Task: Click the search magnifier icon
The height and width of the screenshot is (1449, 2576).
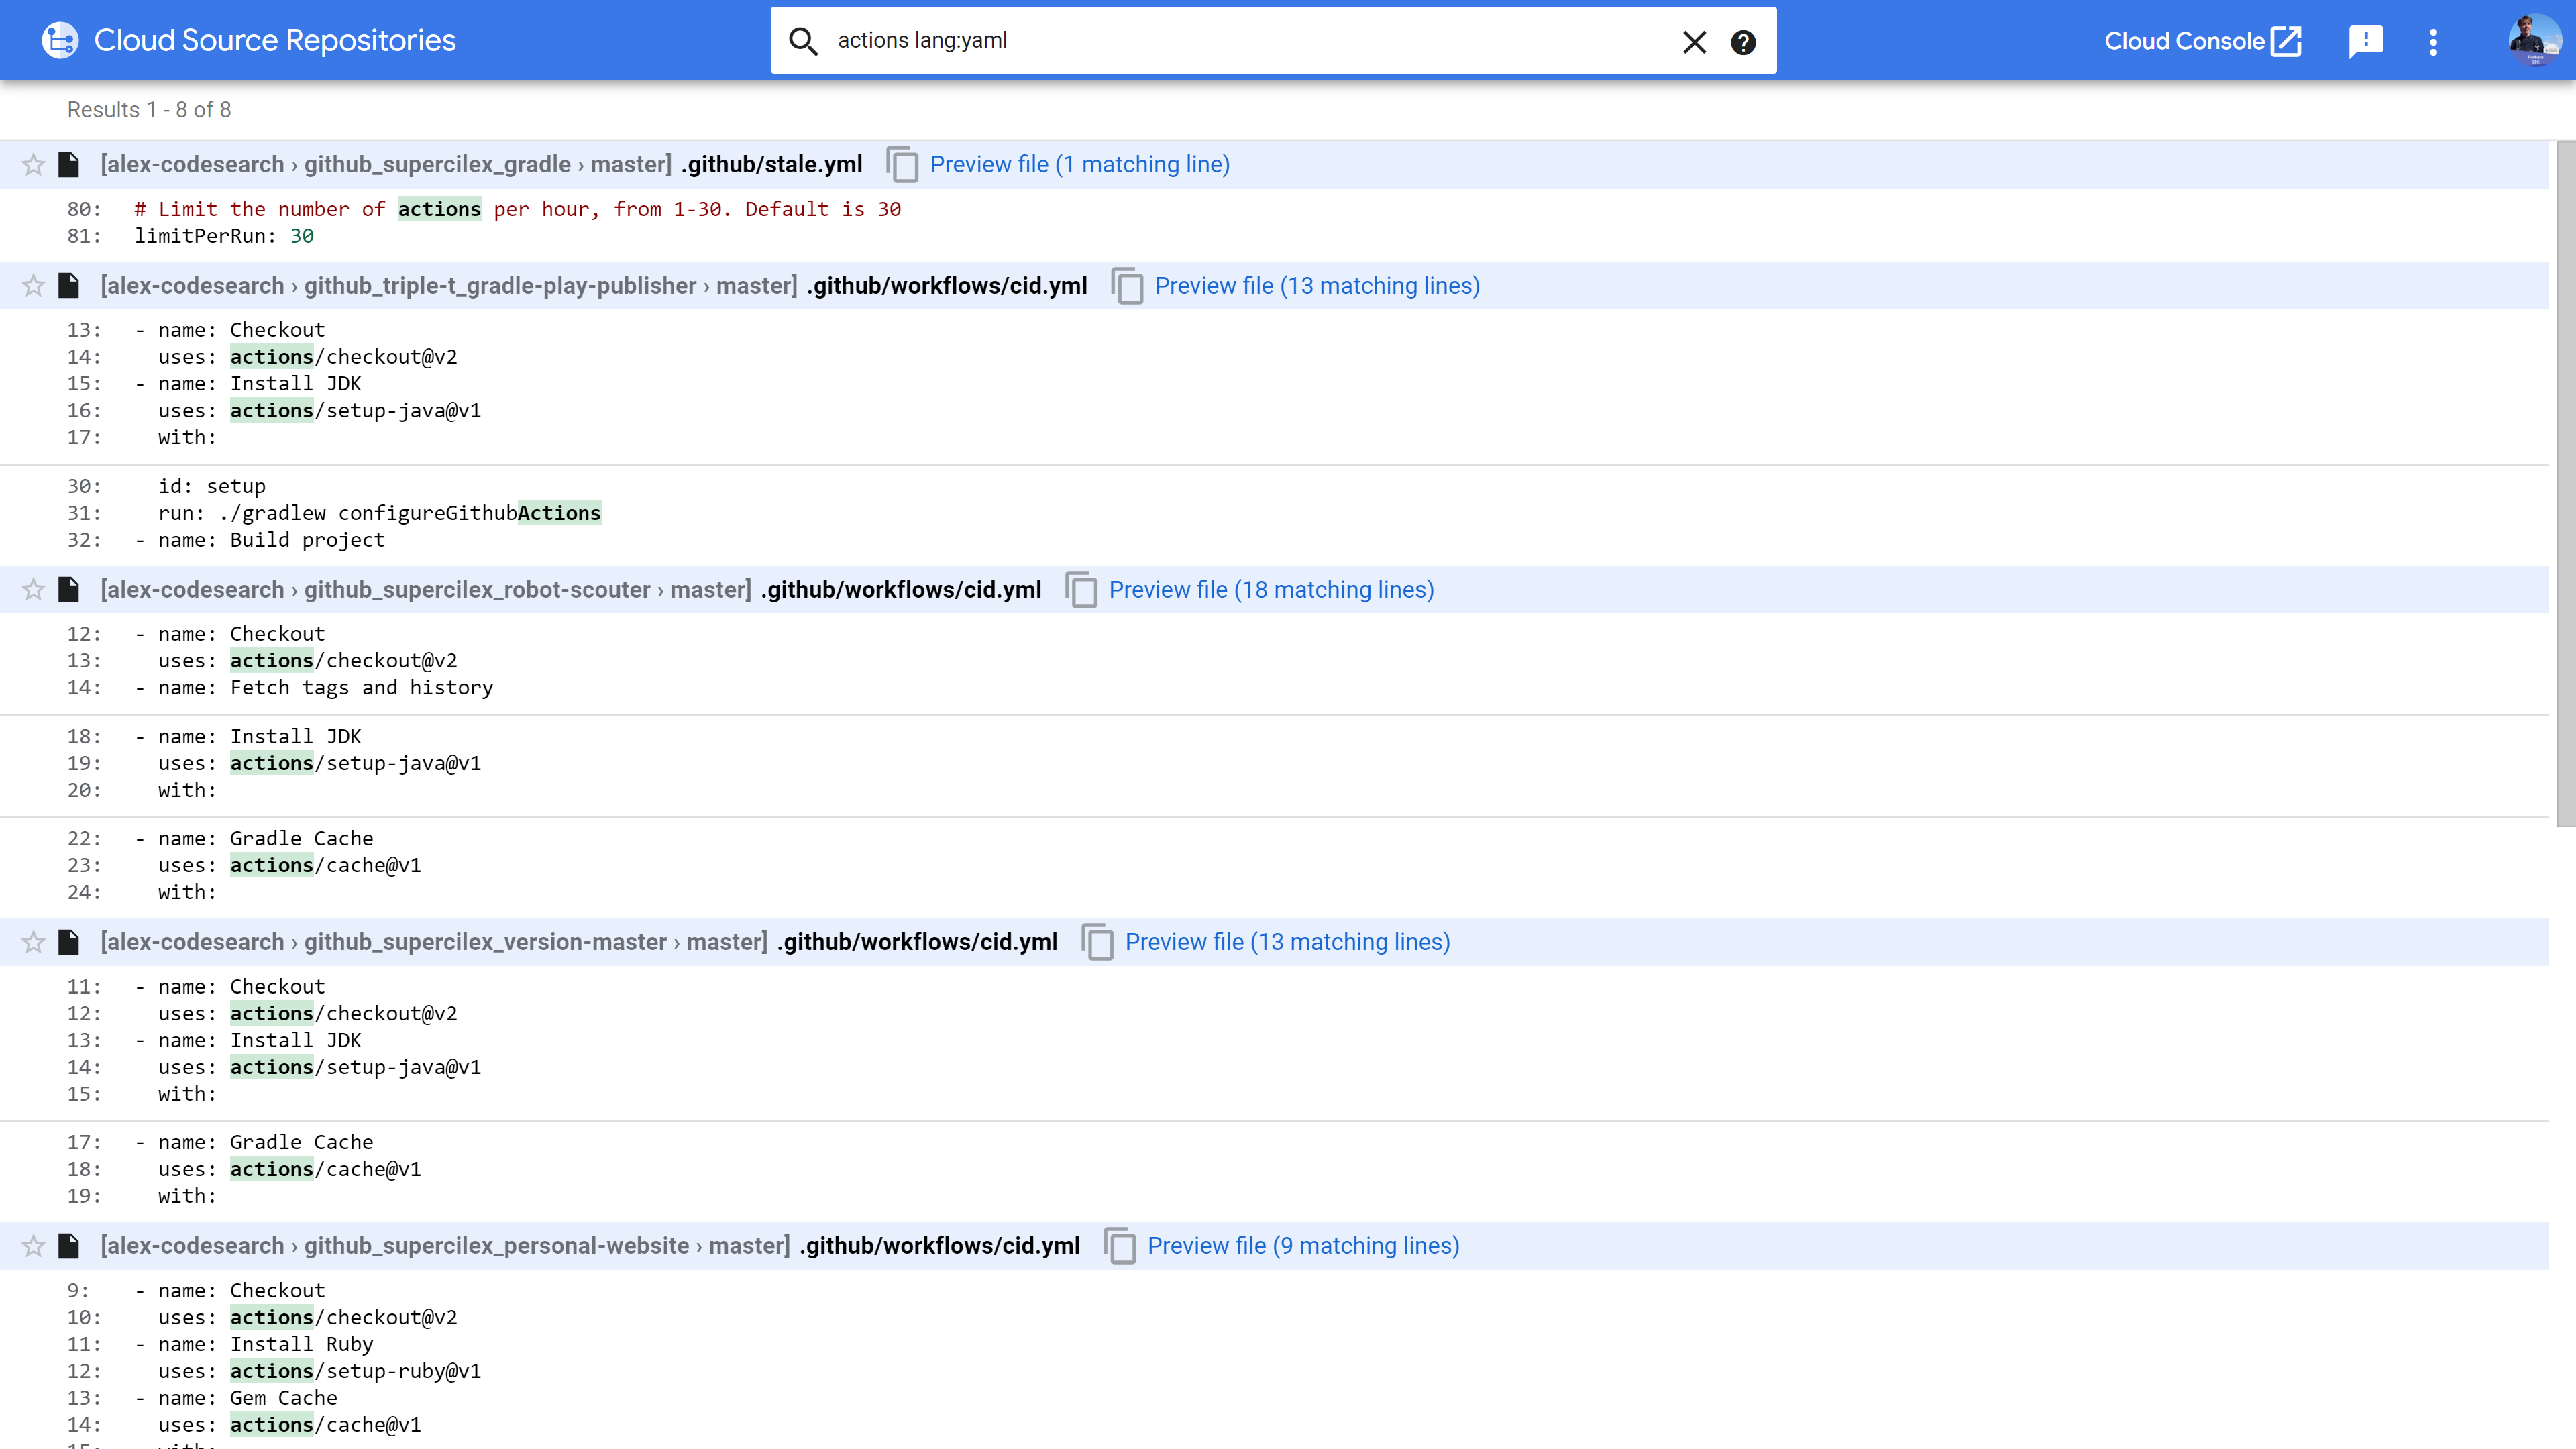Action: (x=803, y=41)
